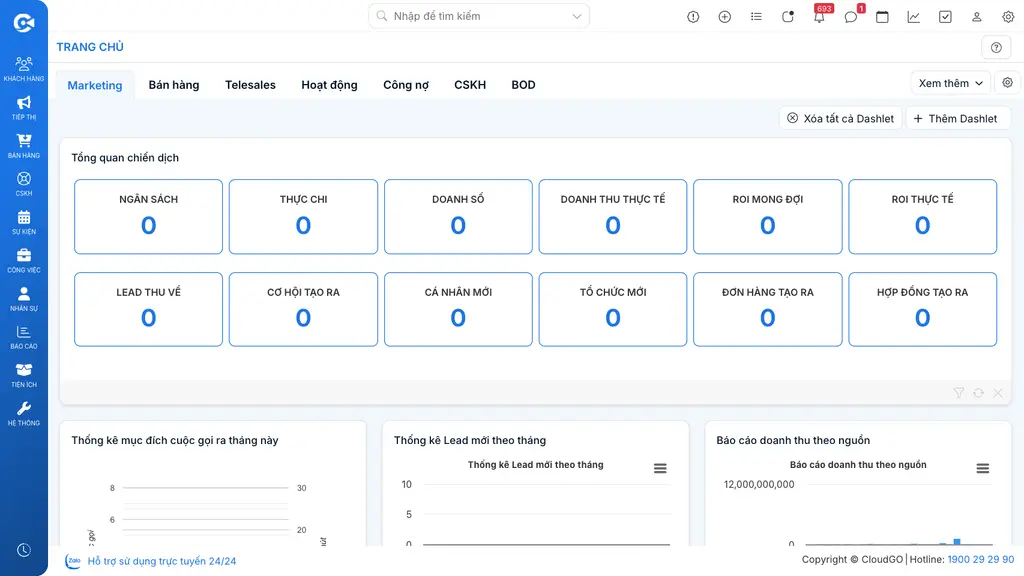Image resolution: width=1024 pixels, height=576 pixels.
Task: Switch to the Bán hàng tab
Action: click(174, 85)
